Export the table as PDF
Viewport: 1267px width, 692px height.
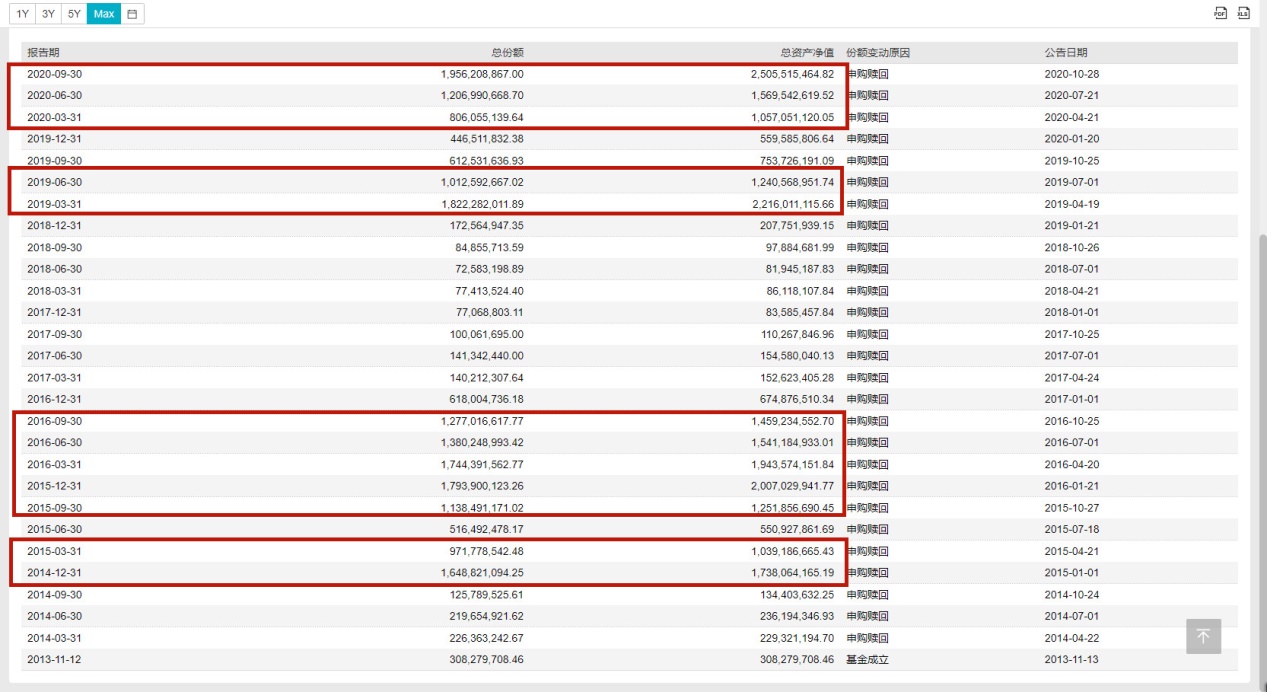click(1220, 13)
